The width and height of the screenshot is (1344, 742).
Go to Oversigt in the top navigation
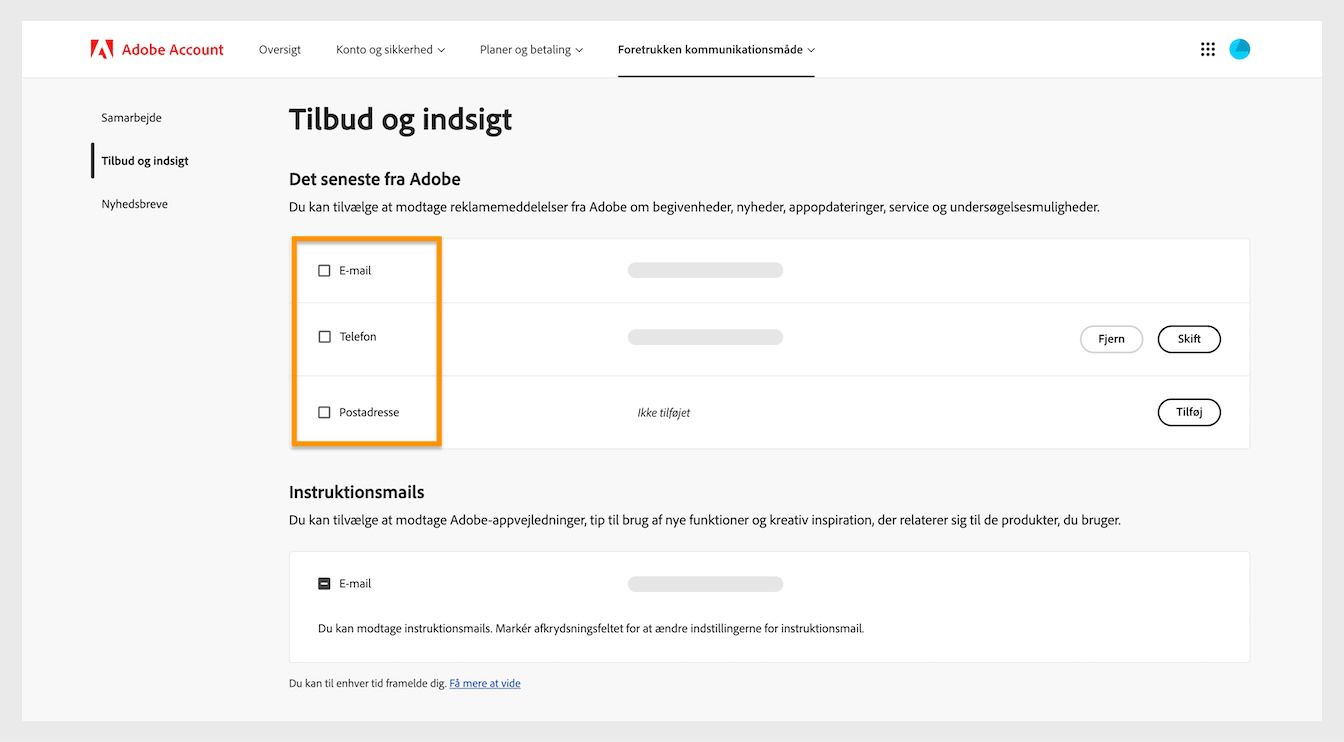[x=279, y=48]
